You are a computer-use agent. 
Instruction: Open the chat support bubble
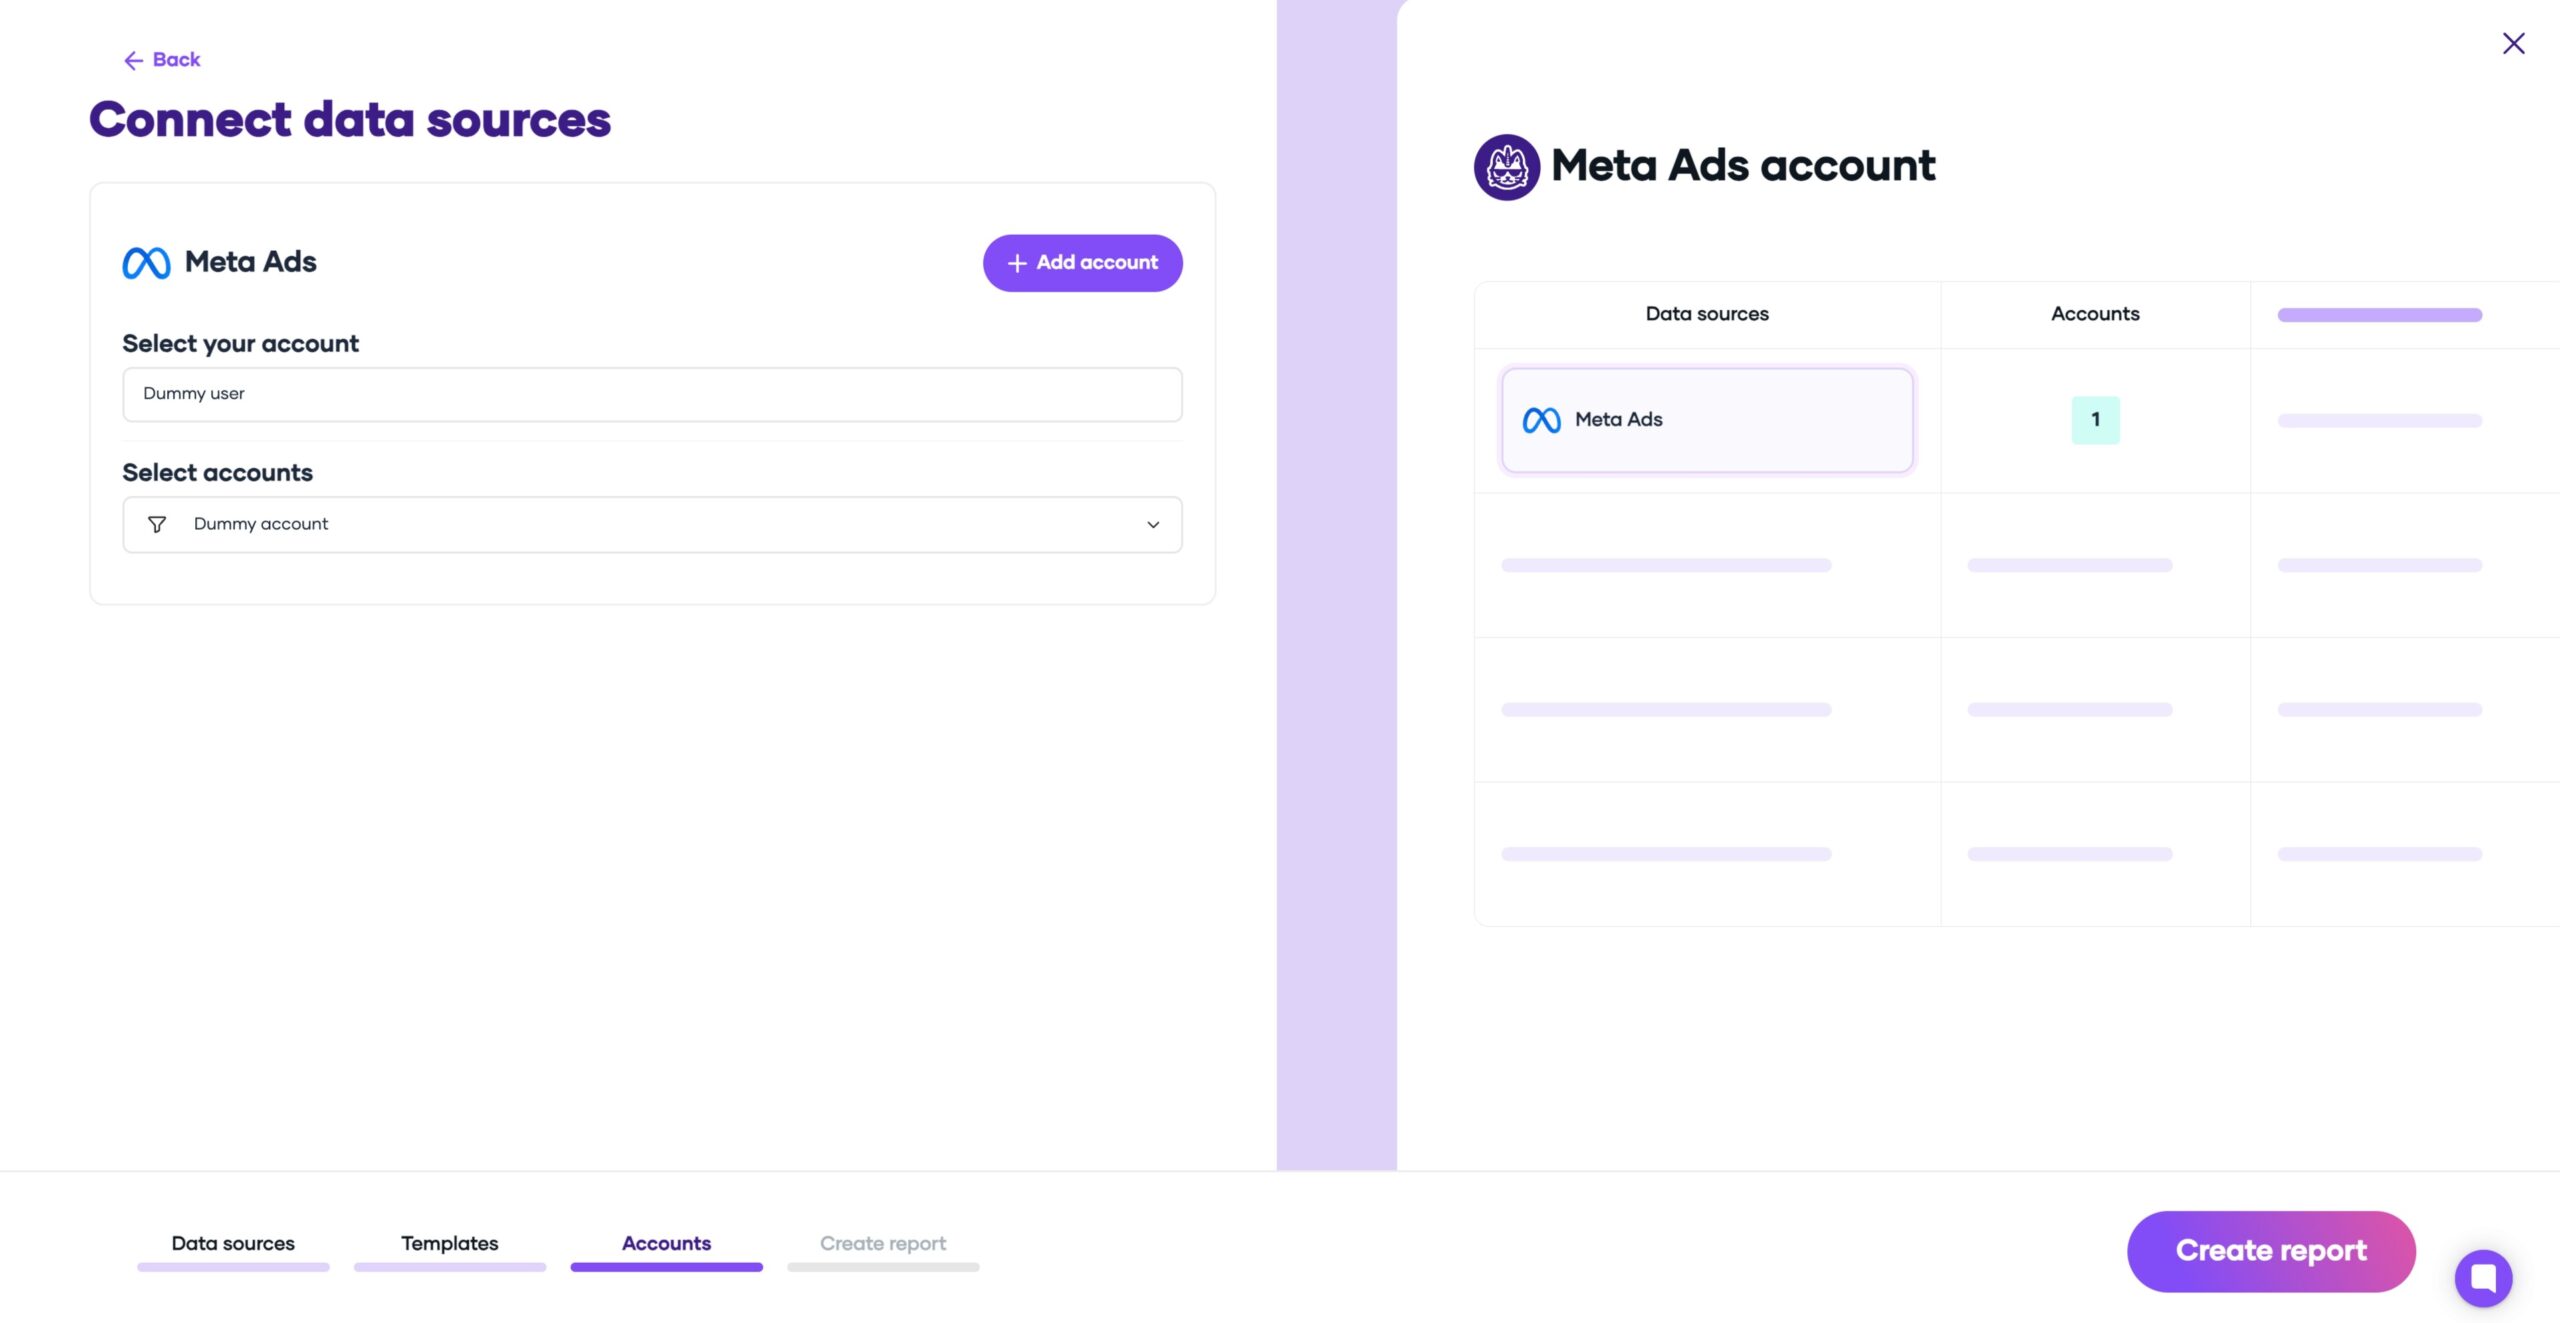pyautogui.click(x=2483, y=1277)
